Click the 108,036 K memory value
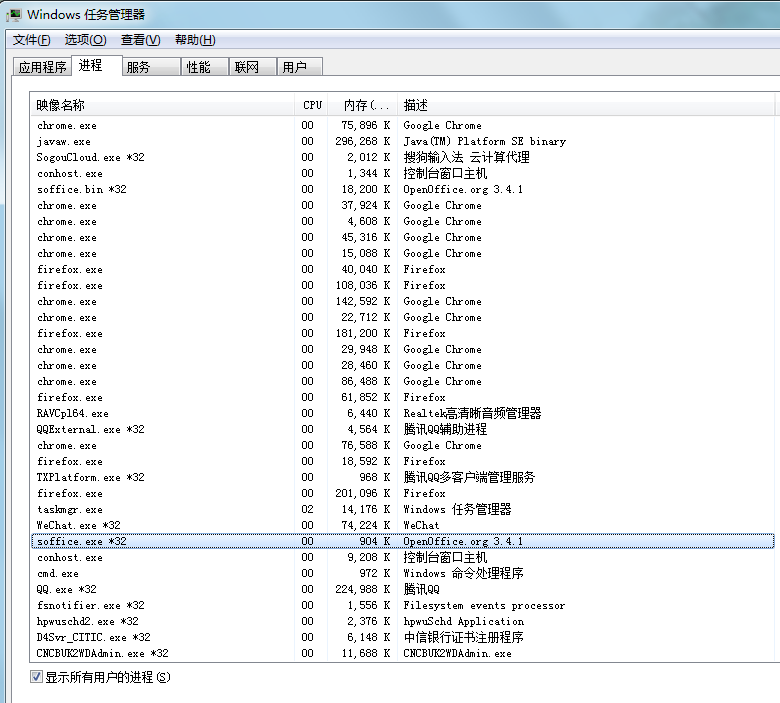Image resolution: width=780 pixels, height=703 pixels. pyautogui.click(x=363, y=285)
